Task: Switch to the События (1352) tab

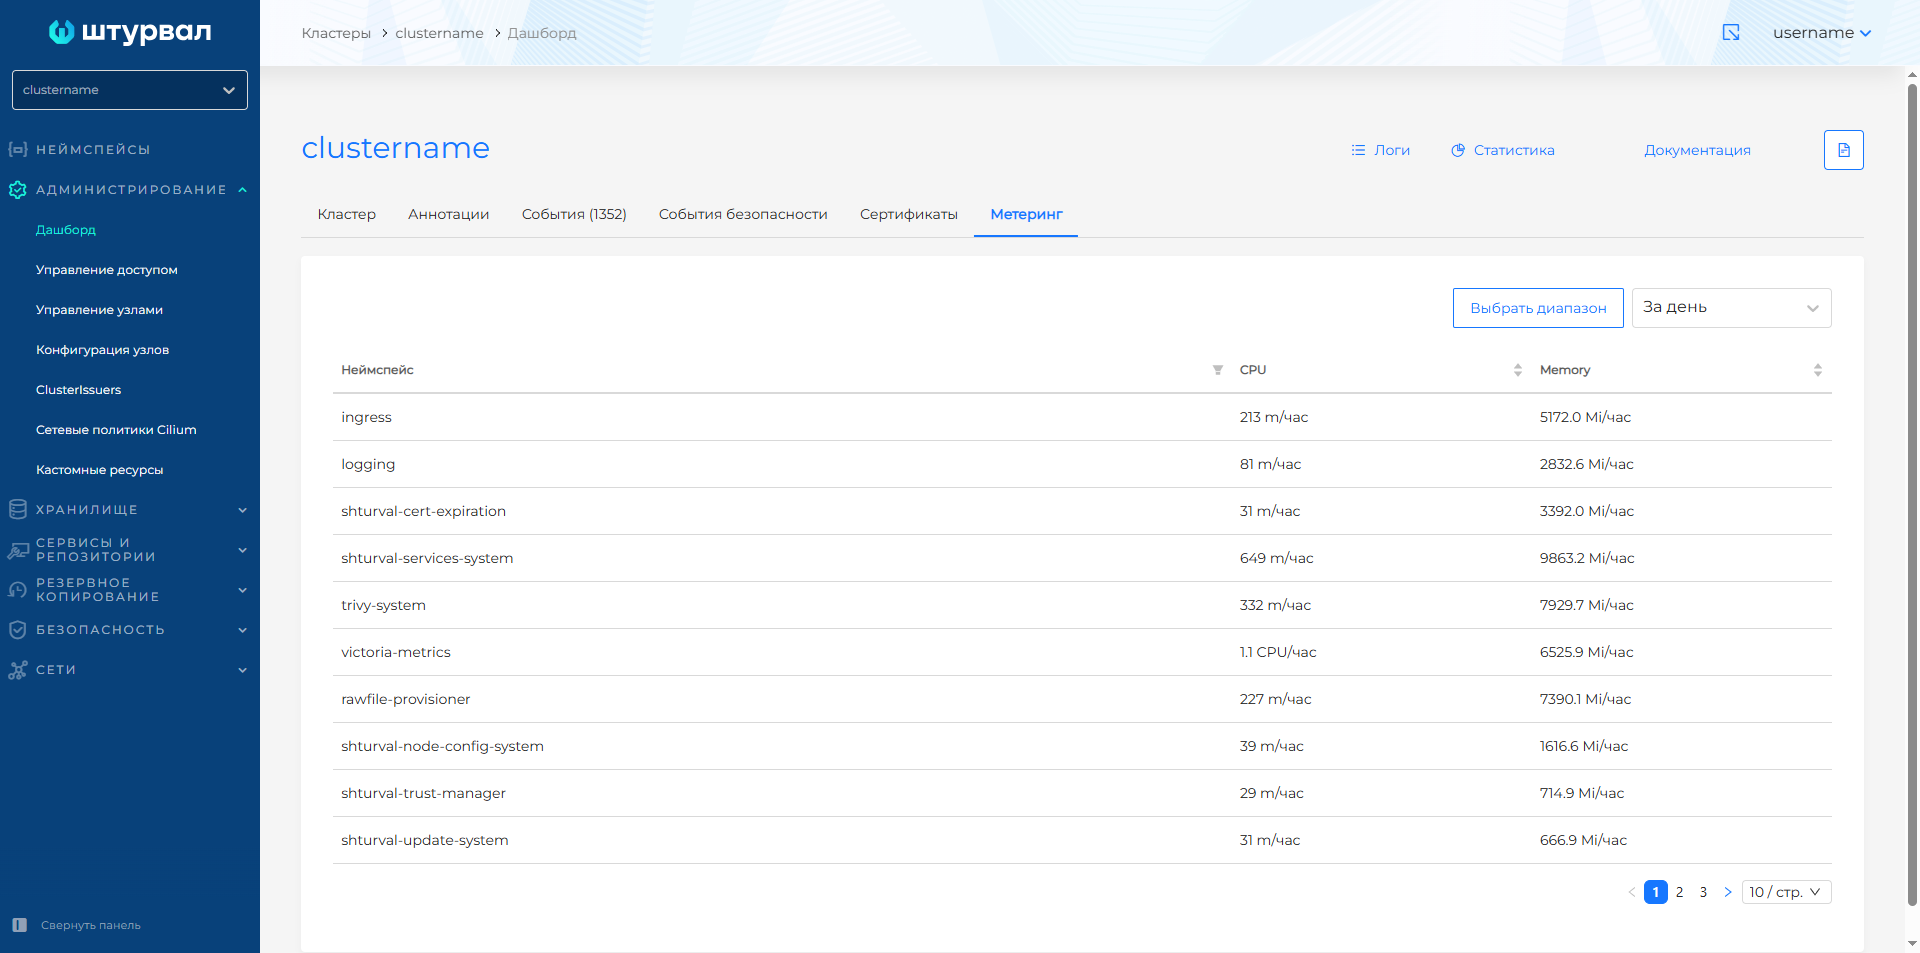Action: 574,214
